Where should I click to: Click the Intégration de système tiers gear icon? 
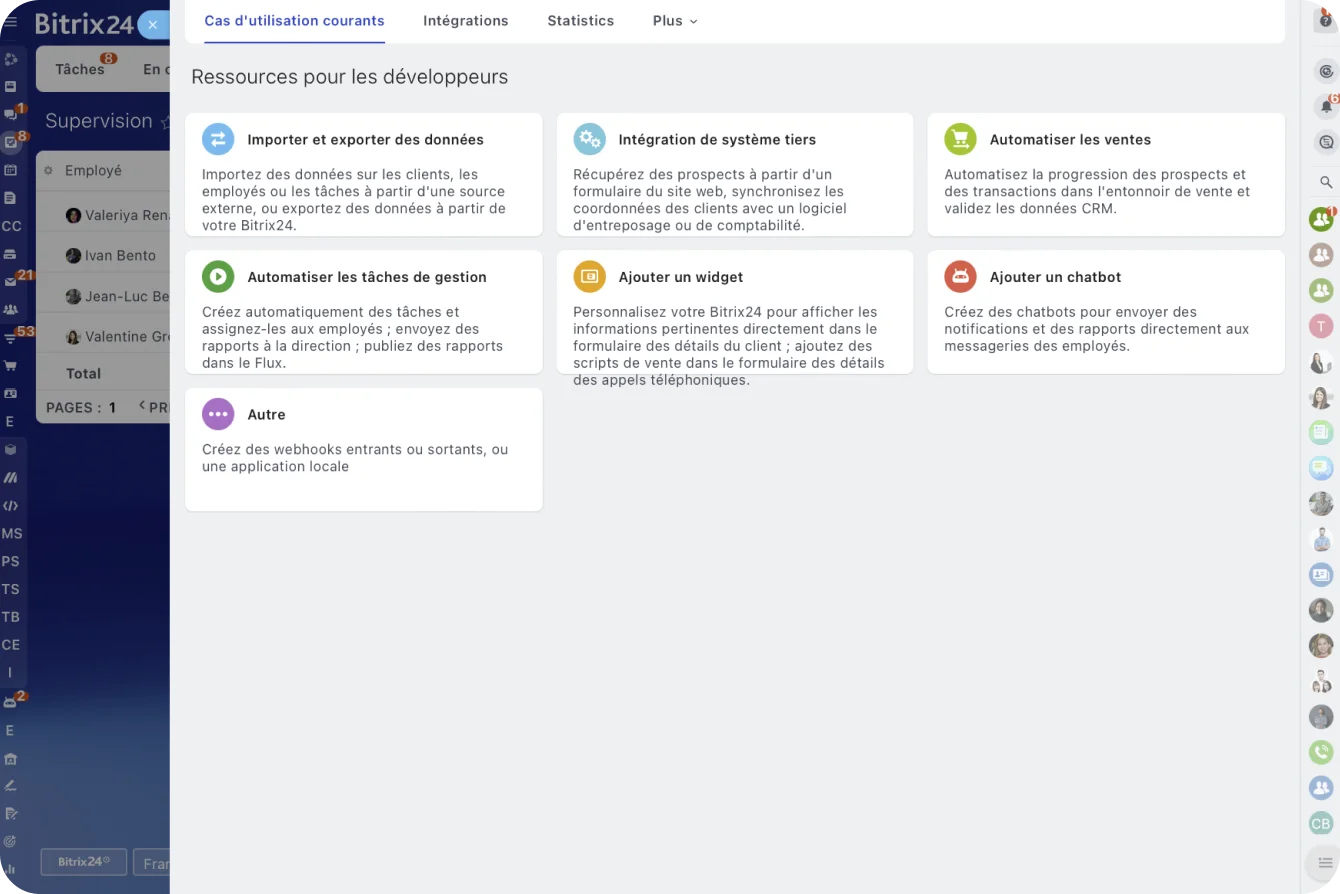tap(589, 139)
